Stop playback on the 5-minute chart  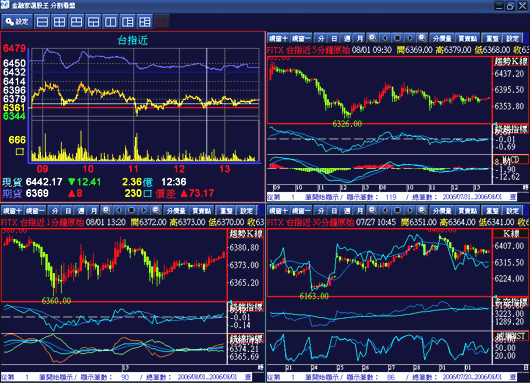click(x=398, y=38)
